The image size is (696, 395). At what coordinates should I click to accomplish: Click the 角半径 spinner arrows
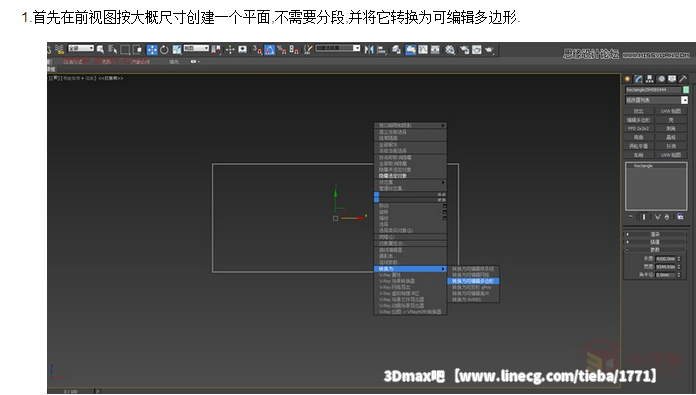coord(679,275)
